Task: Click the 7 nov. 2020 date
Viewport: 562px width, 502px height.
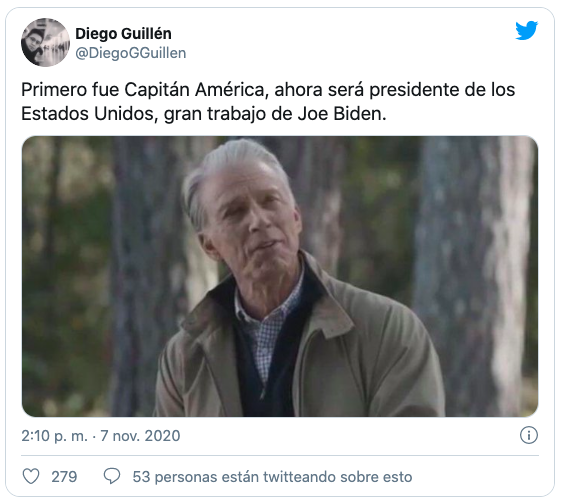Action: tap(140, 436)
